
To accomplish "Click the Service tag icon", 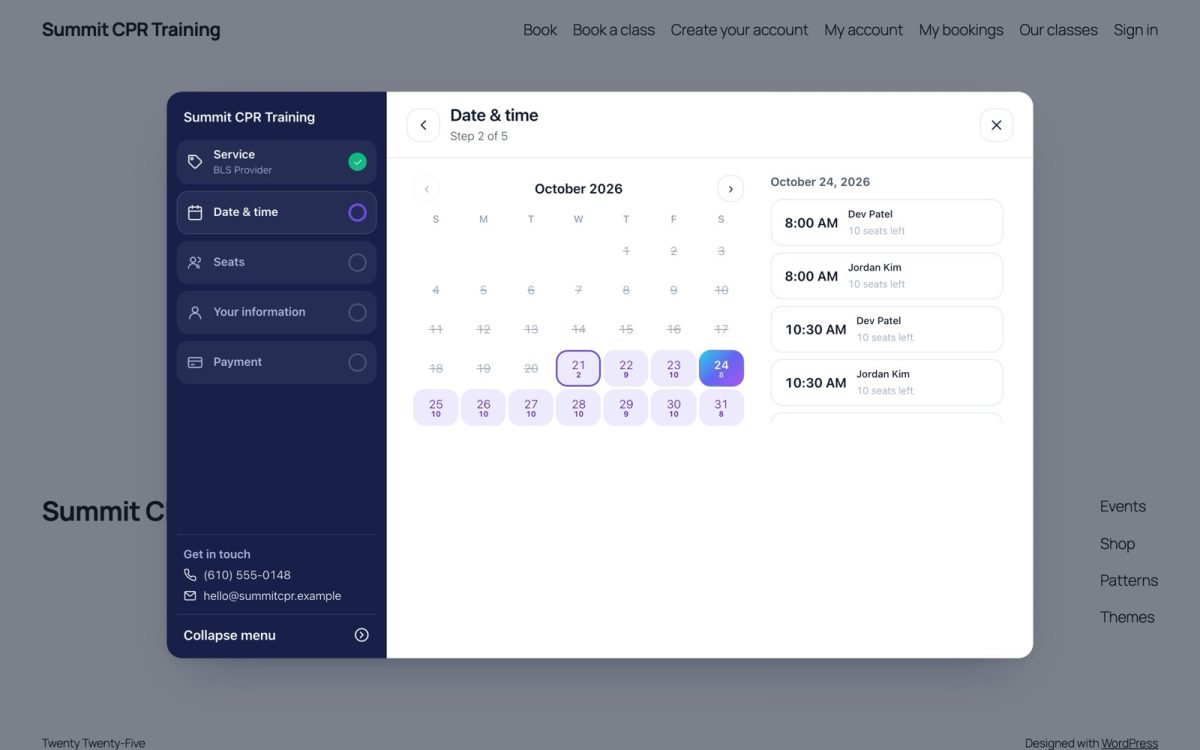I will coord(195,162).
